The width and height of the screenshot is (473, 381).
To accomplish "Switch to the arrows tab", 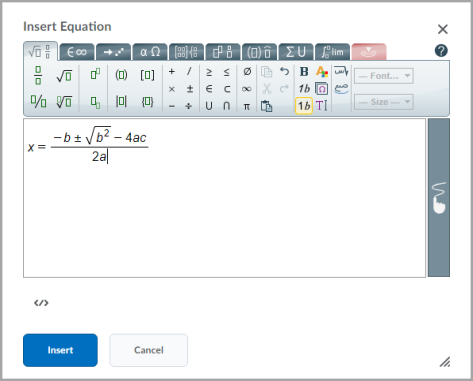I will (x=113, y=52).
